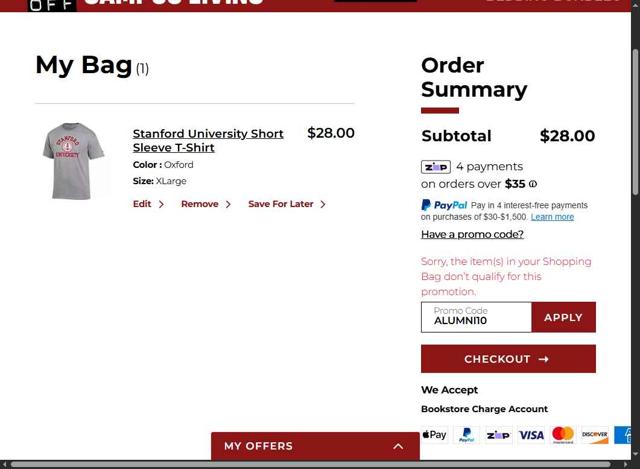Open PayPal Learn more link
This screenshot has height=469, width=640.
point(552,217)
